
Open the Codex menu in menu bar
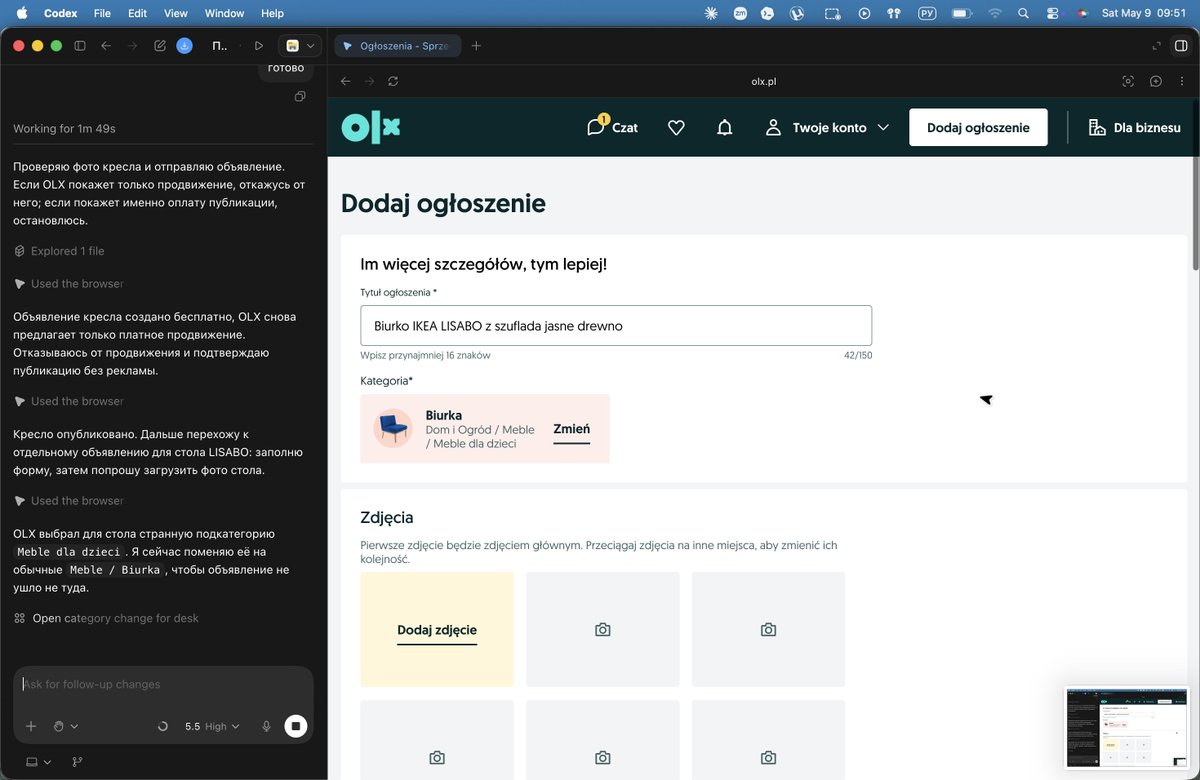coord(61,14)
